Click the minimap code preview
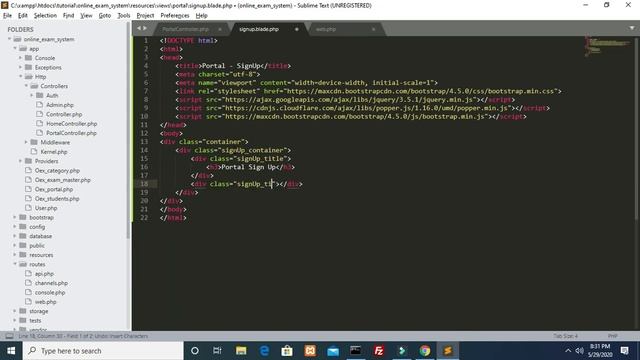 [x=608, y=46]
